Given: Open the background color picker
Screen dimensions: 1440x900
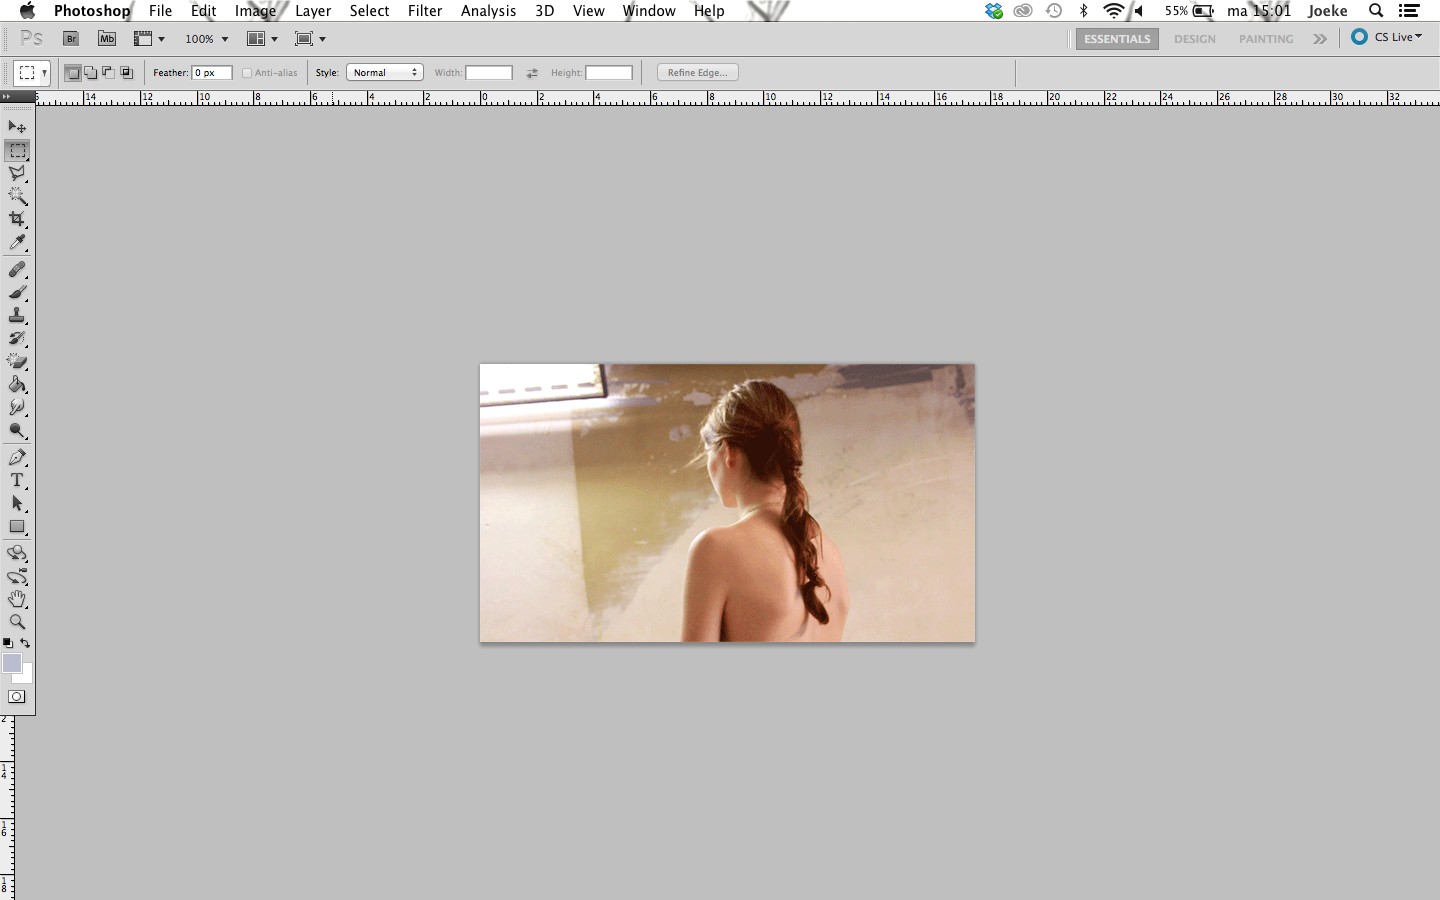Looking at the screenshot, I should point(27,677).
